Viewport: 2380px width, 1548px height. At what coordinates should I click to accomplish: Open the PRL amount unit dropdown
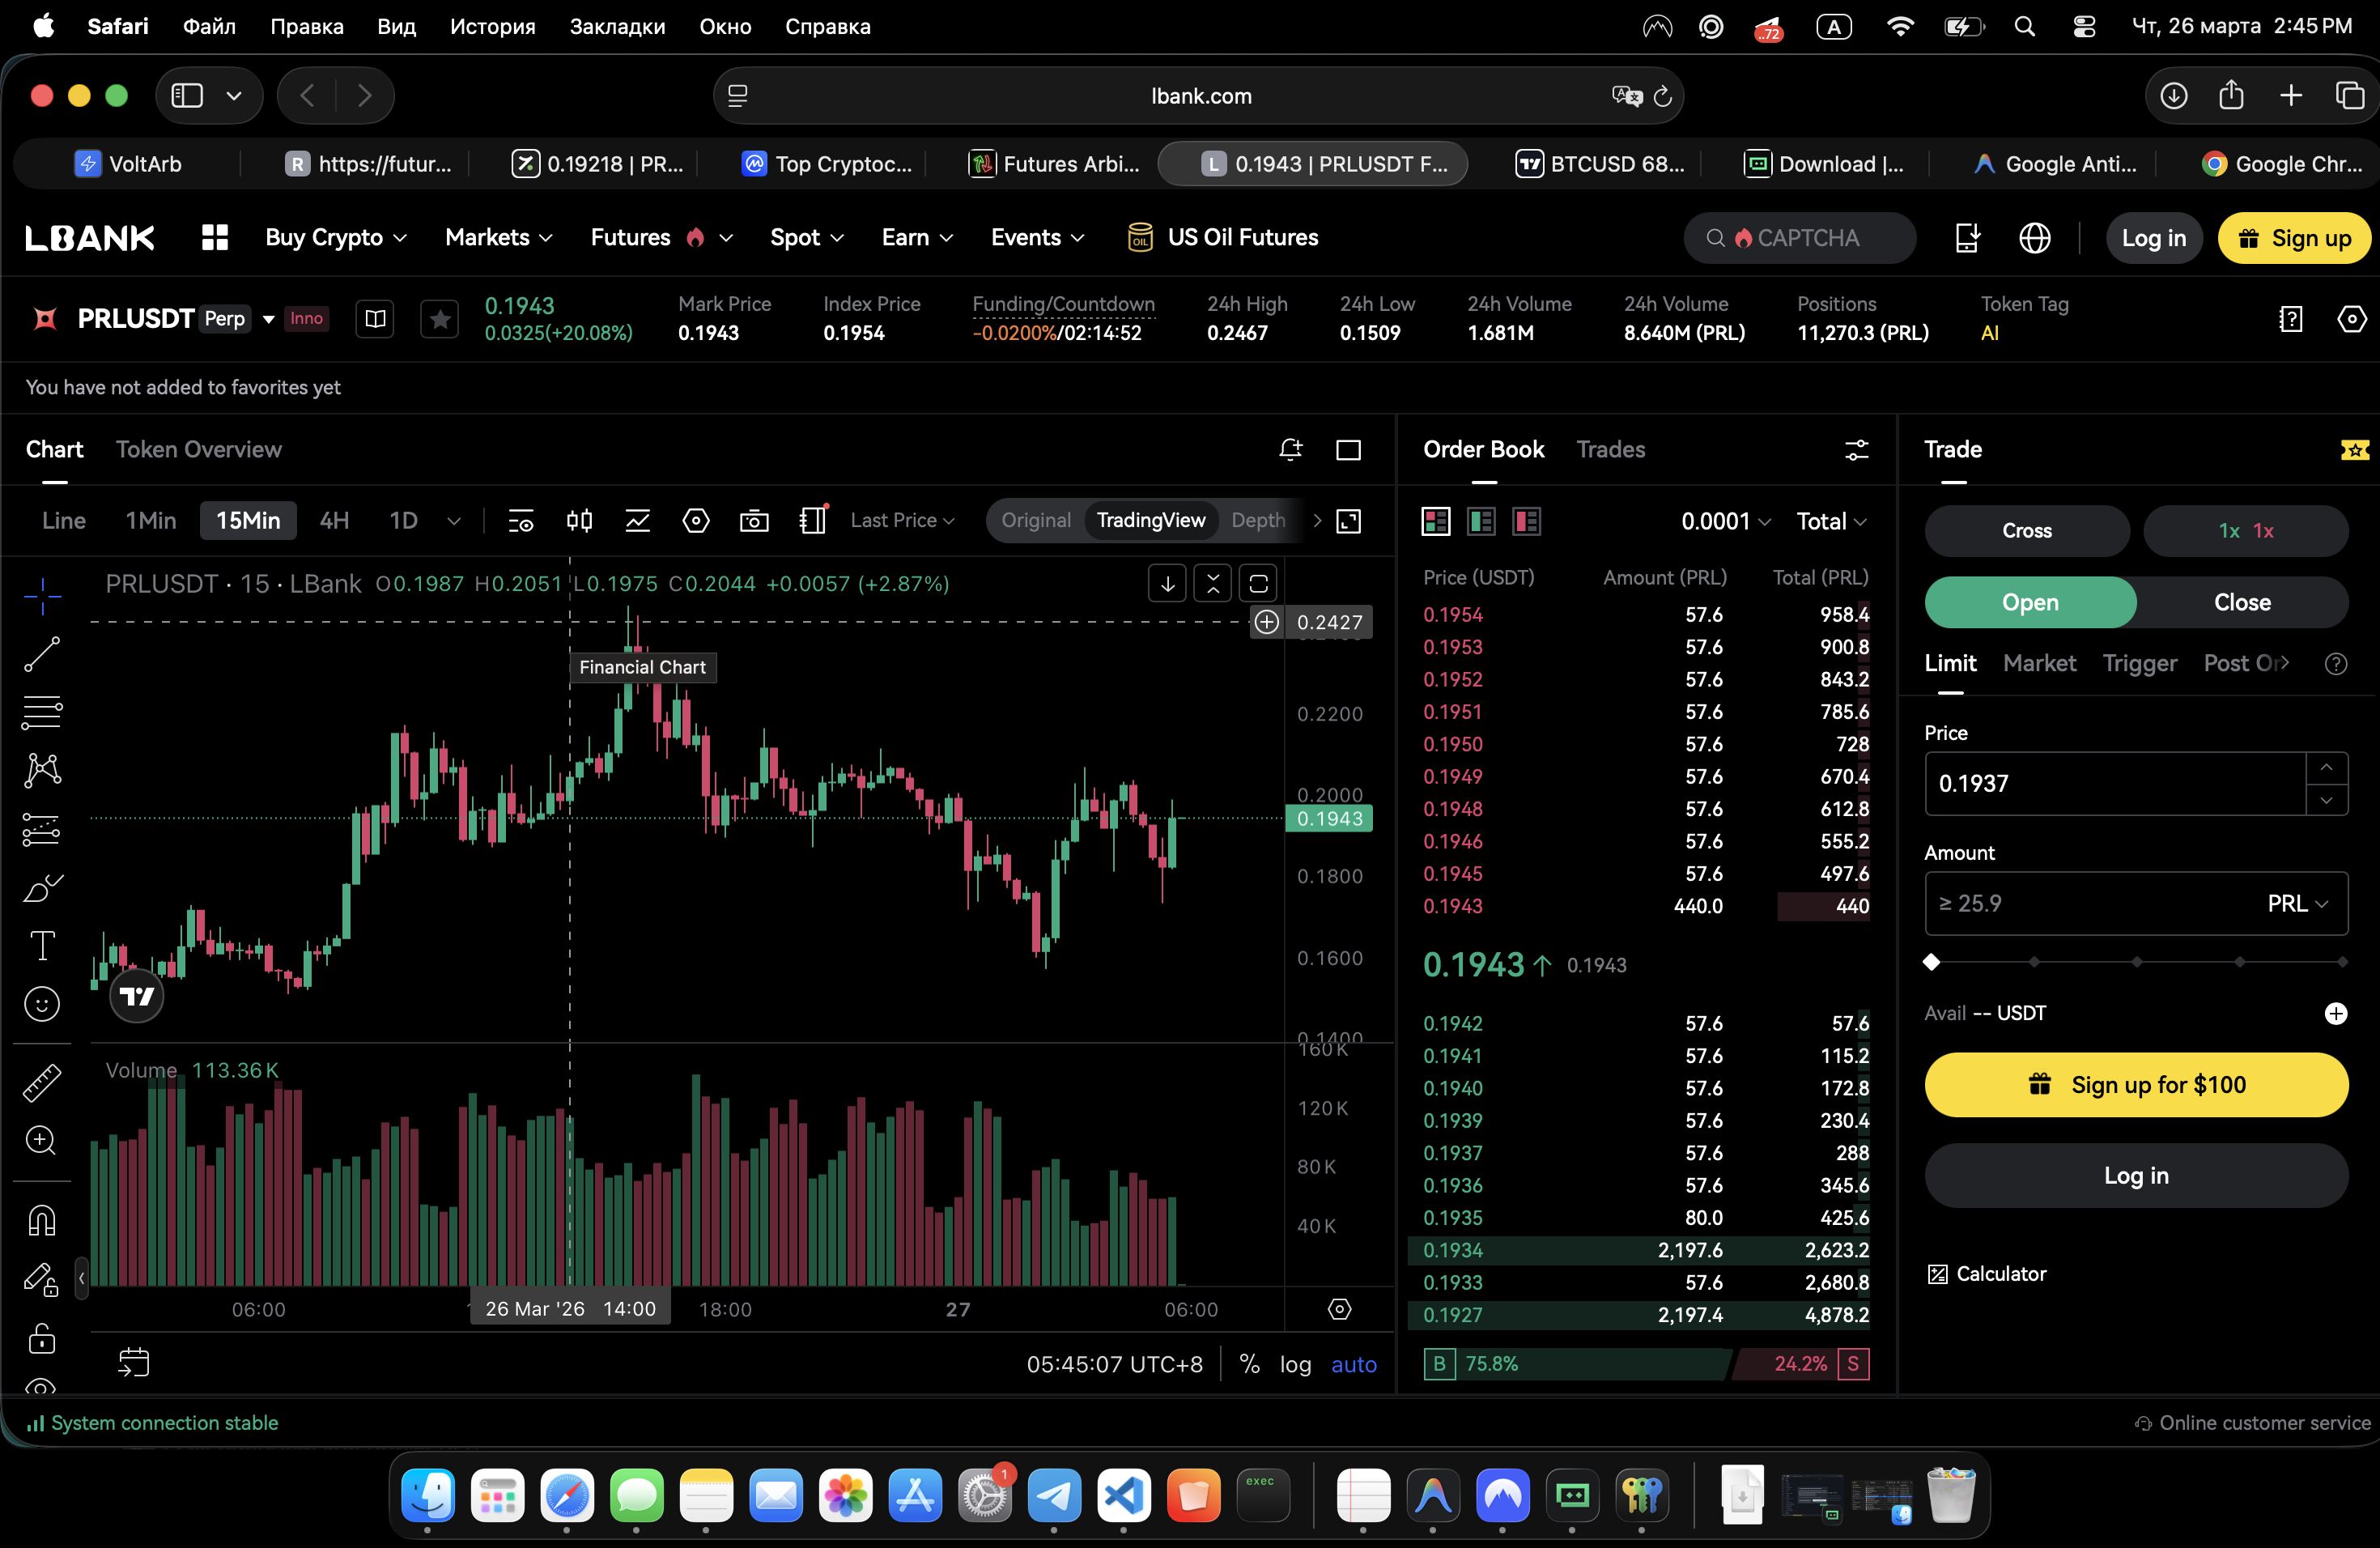2298,904
